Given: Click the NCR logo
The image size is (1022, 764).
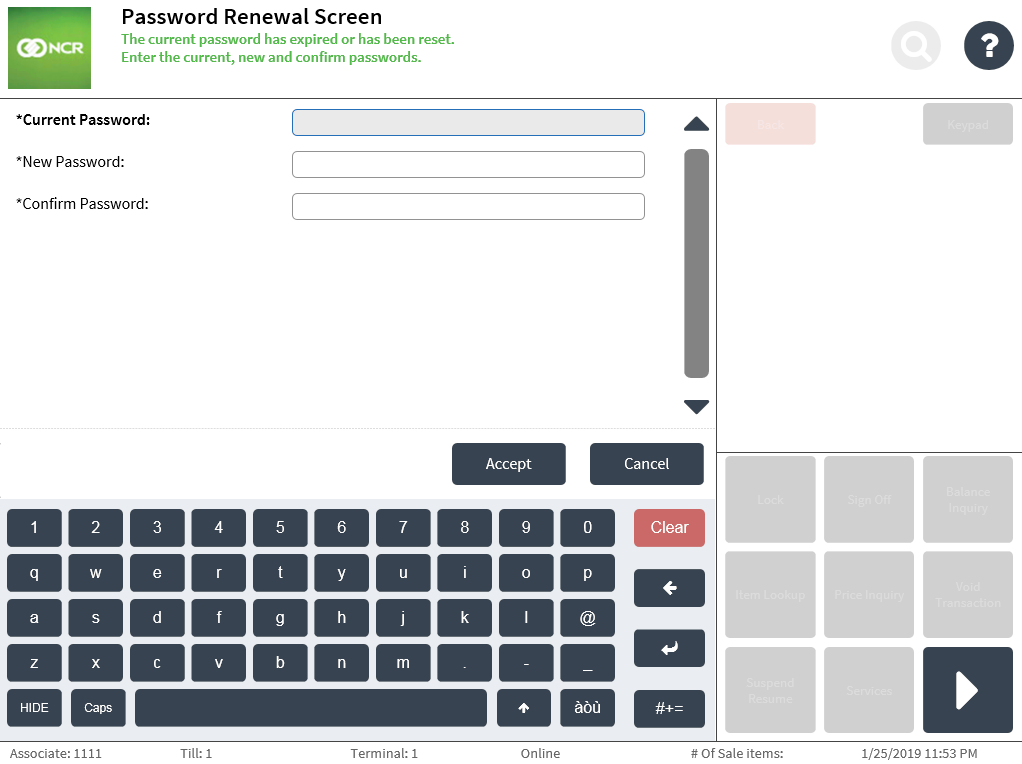Looking at the screenshot, I should [x=49, y=48].
